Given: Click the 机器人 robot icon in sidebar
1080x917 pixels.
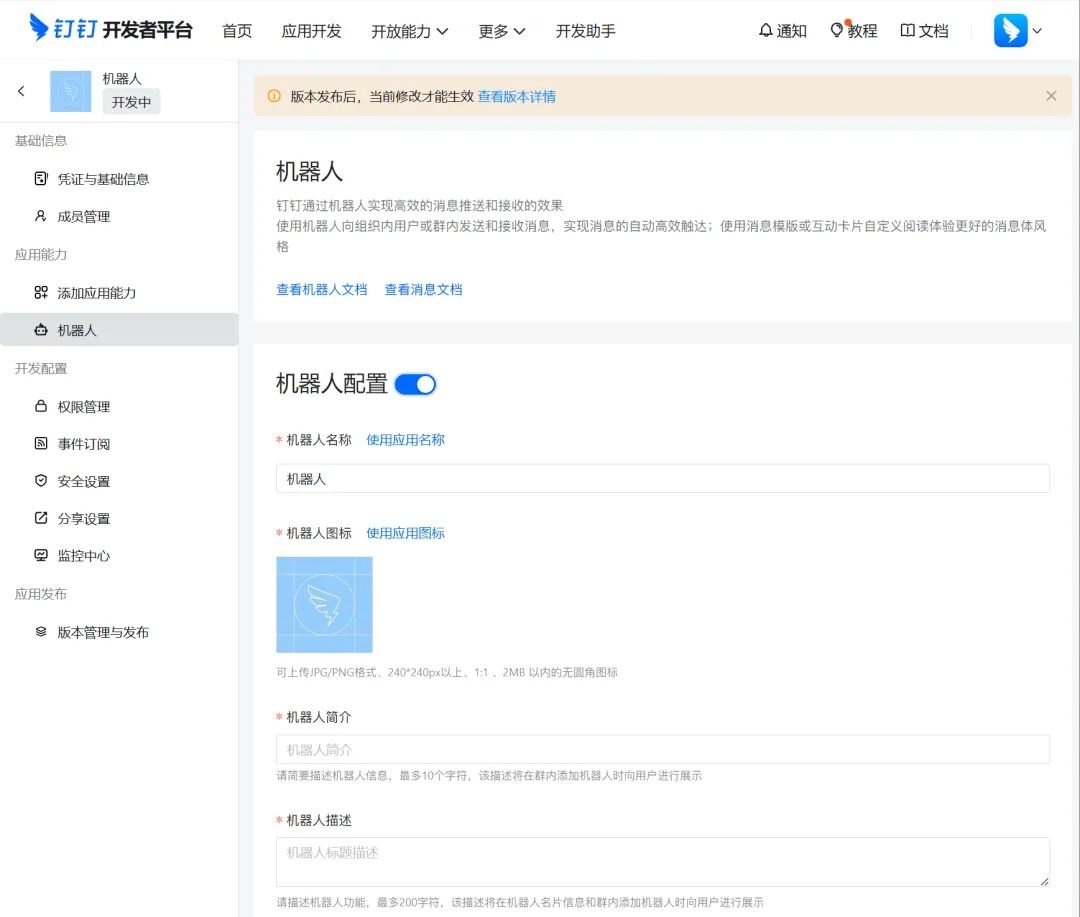Looking at the screenshot, I should (x=41, y=330).
